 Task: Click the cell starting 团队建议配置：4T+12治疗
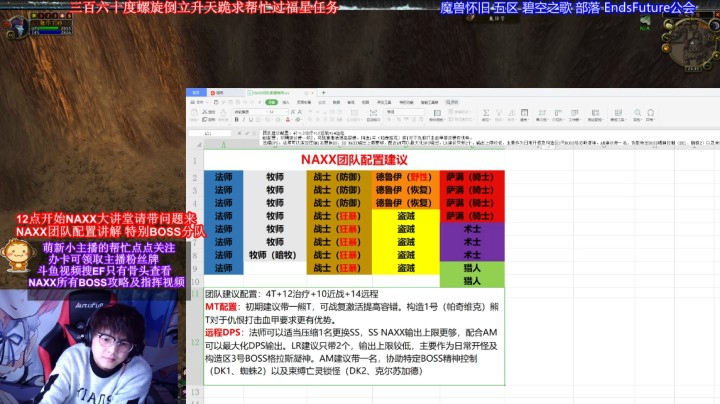(354, 294)
